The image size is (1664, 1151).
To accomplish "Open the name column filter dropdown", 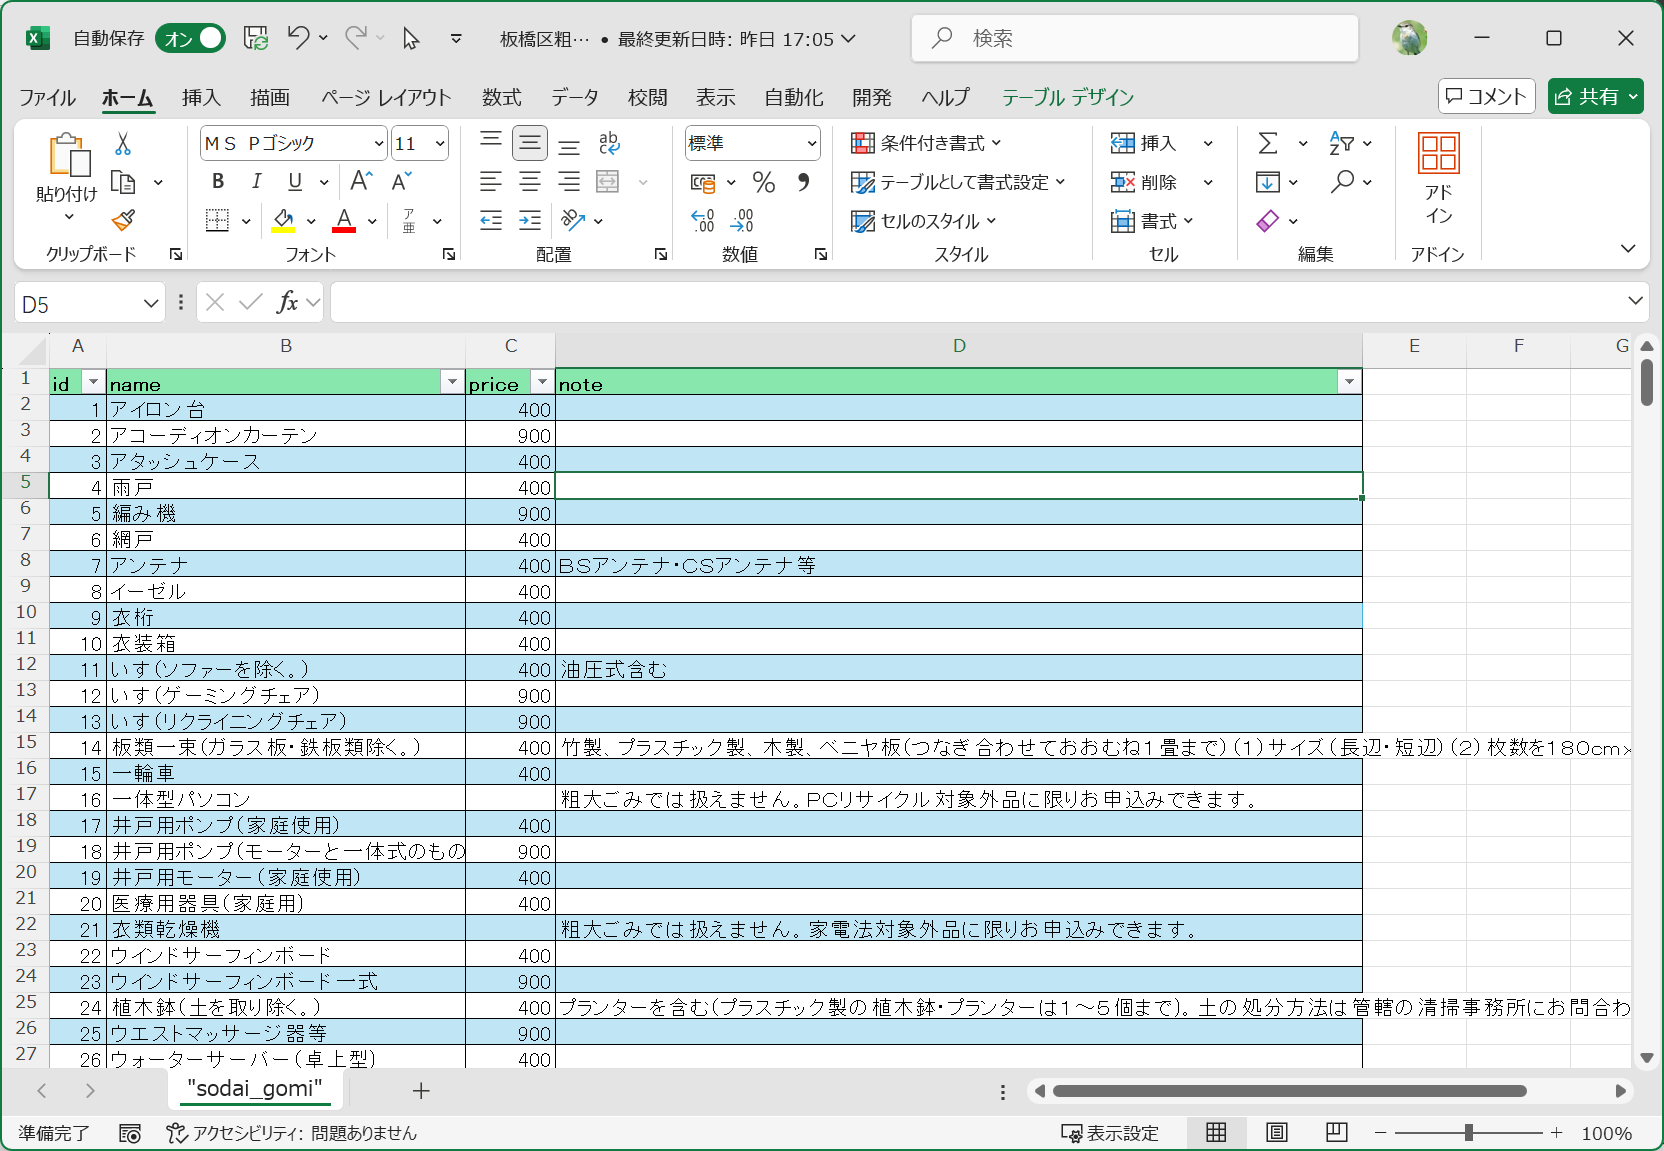I will (452, 383).
